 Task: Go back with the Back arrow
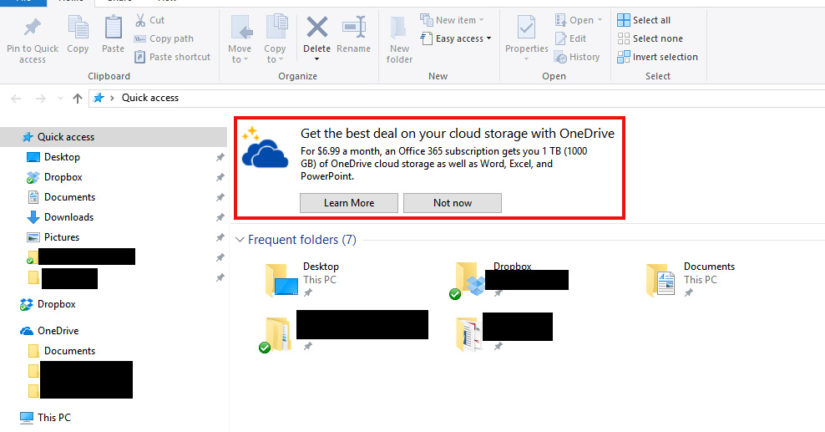16,98
